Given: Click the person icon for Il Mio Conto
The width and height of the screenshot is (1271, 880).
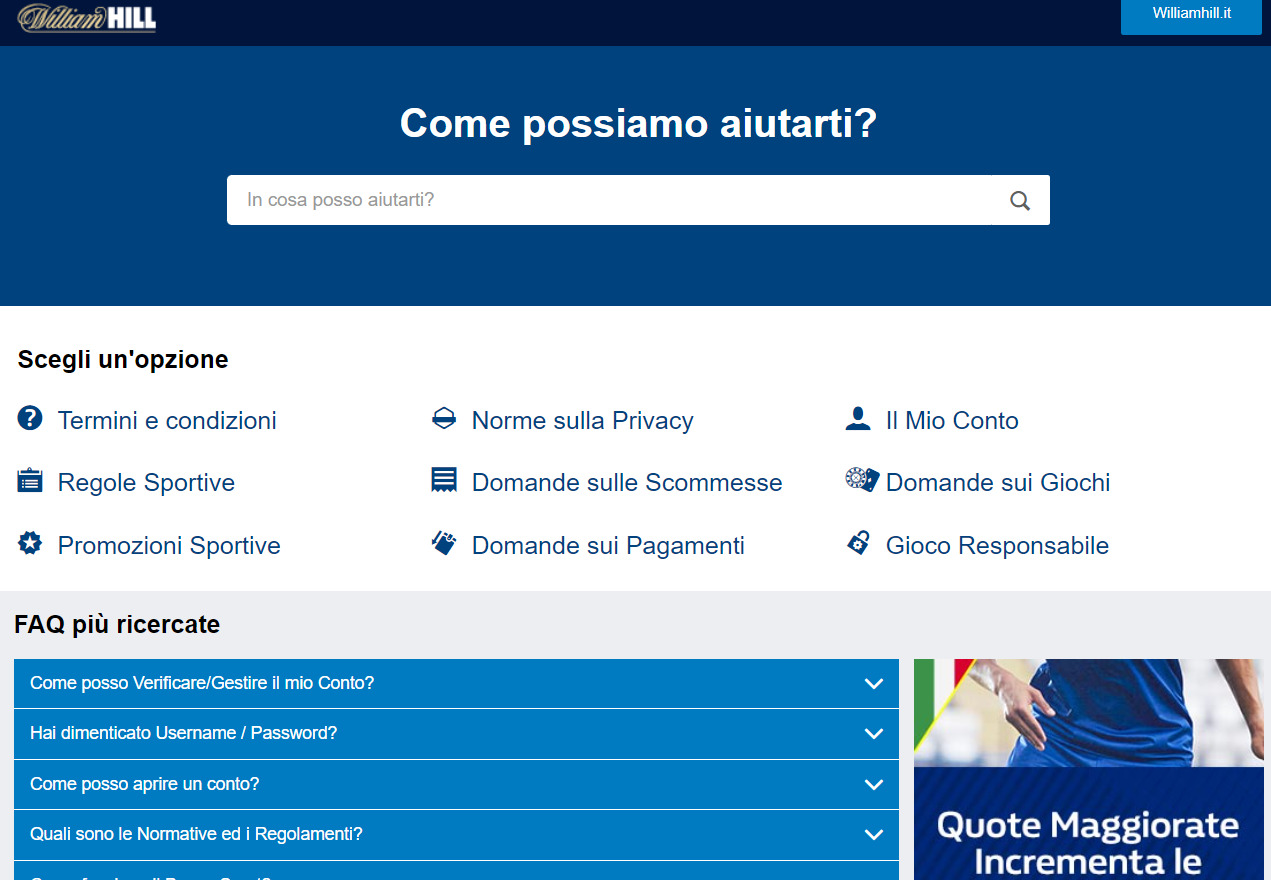Looking at the screenshot, I should (858, 418).
